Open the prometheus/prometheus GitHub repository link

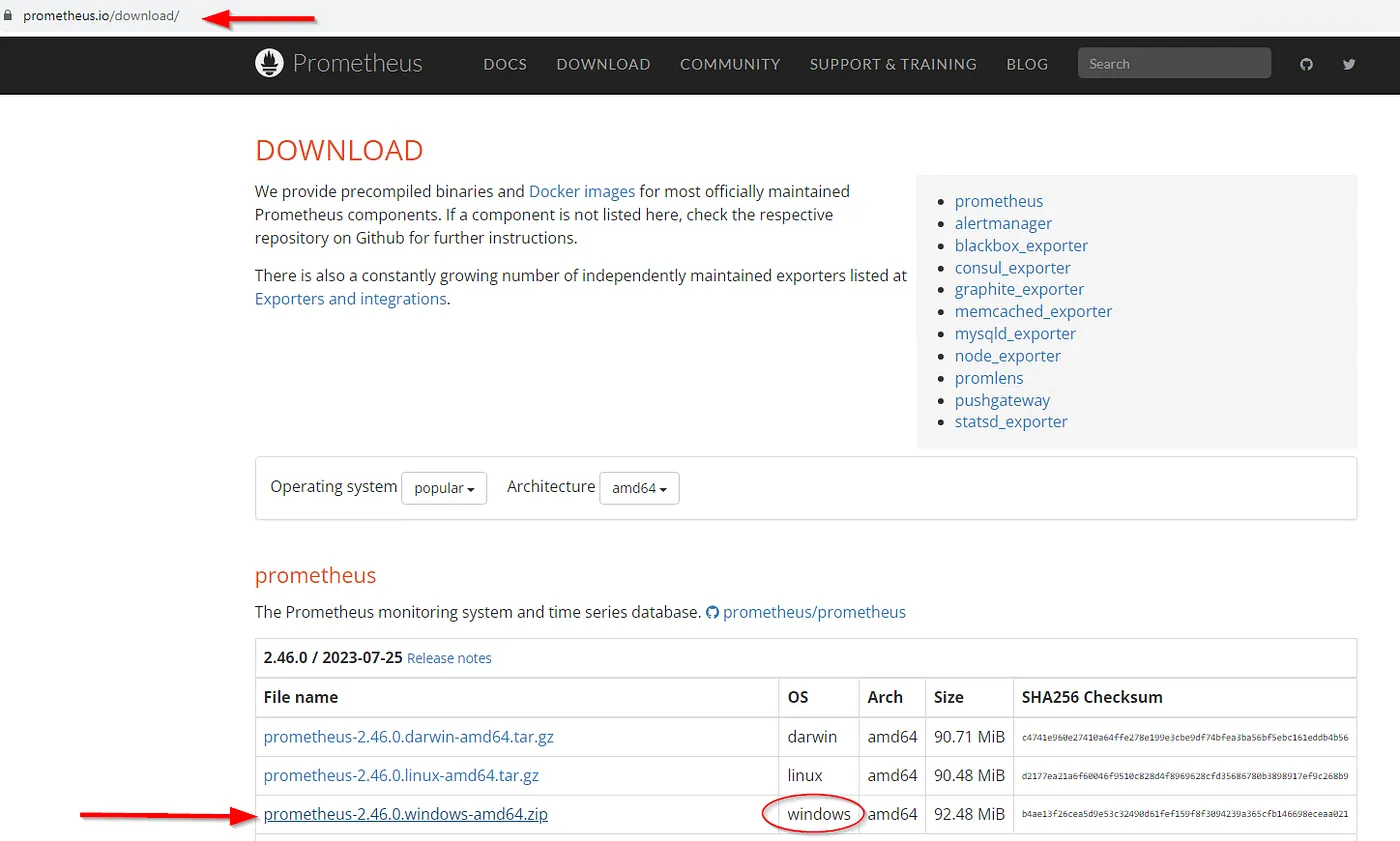click(813, 612)
